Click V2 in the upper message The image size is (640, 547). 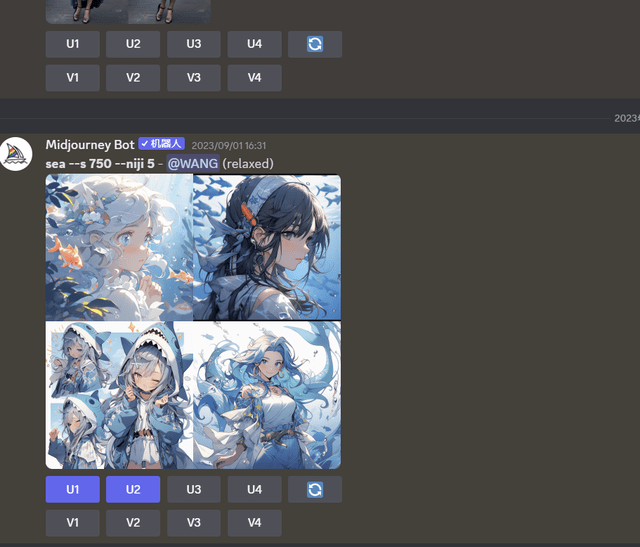(x=133, y=78)
